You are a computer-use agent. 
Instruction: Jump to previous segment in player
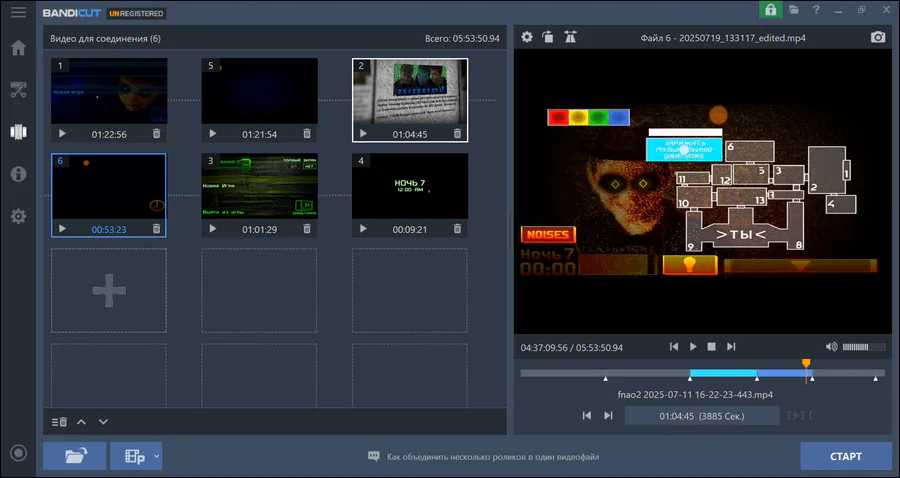click(674, 347)
